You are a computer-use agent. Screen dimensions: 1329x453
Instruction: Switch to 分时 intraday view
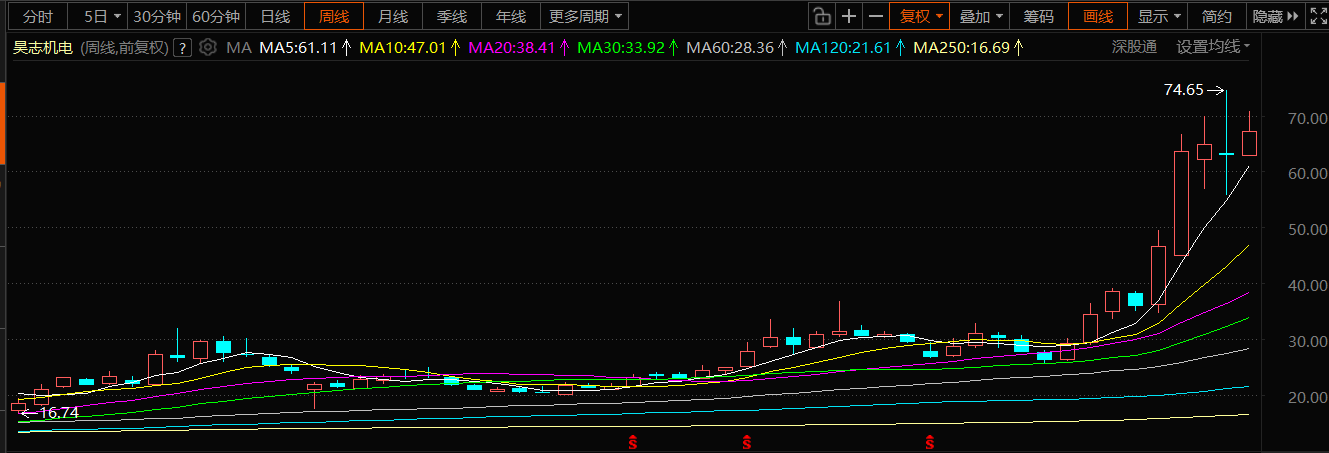38,16
